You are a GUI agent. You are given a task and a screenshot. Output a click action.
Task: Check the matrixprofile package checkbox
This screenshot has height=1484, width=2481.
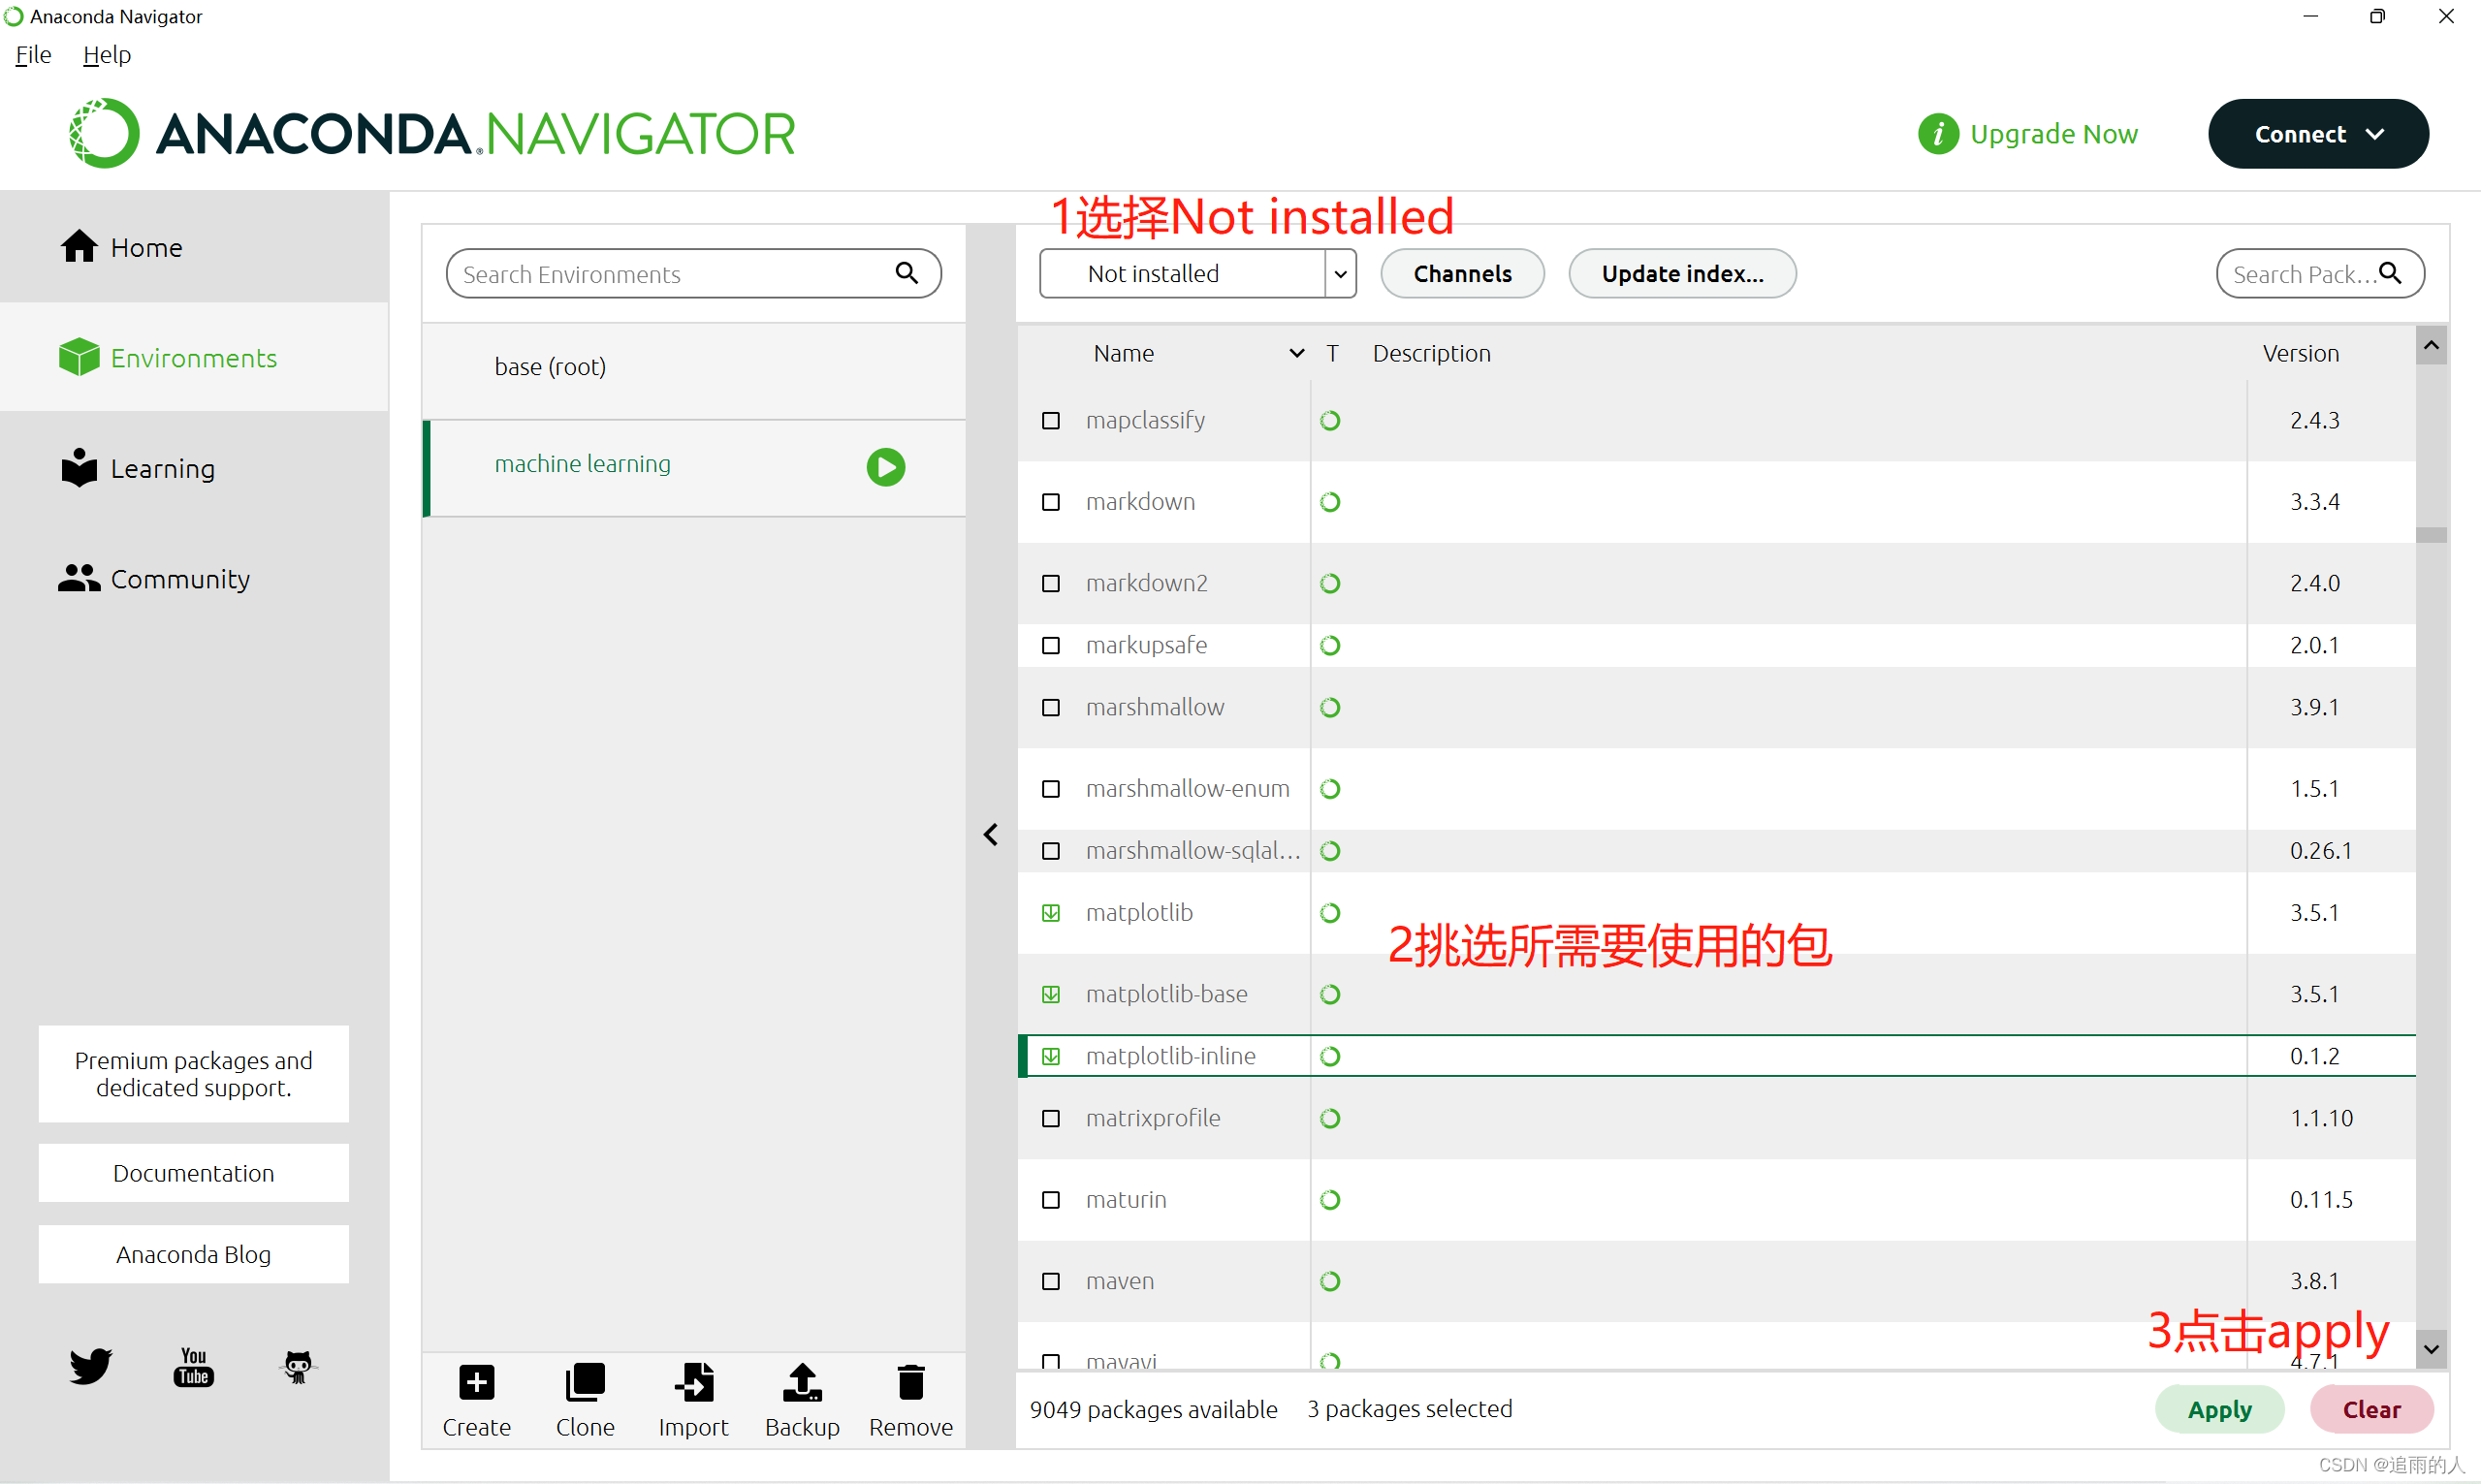[1051, 1118]
